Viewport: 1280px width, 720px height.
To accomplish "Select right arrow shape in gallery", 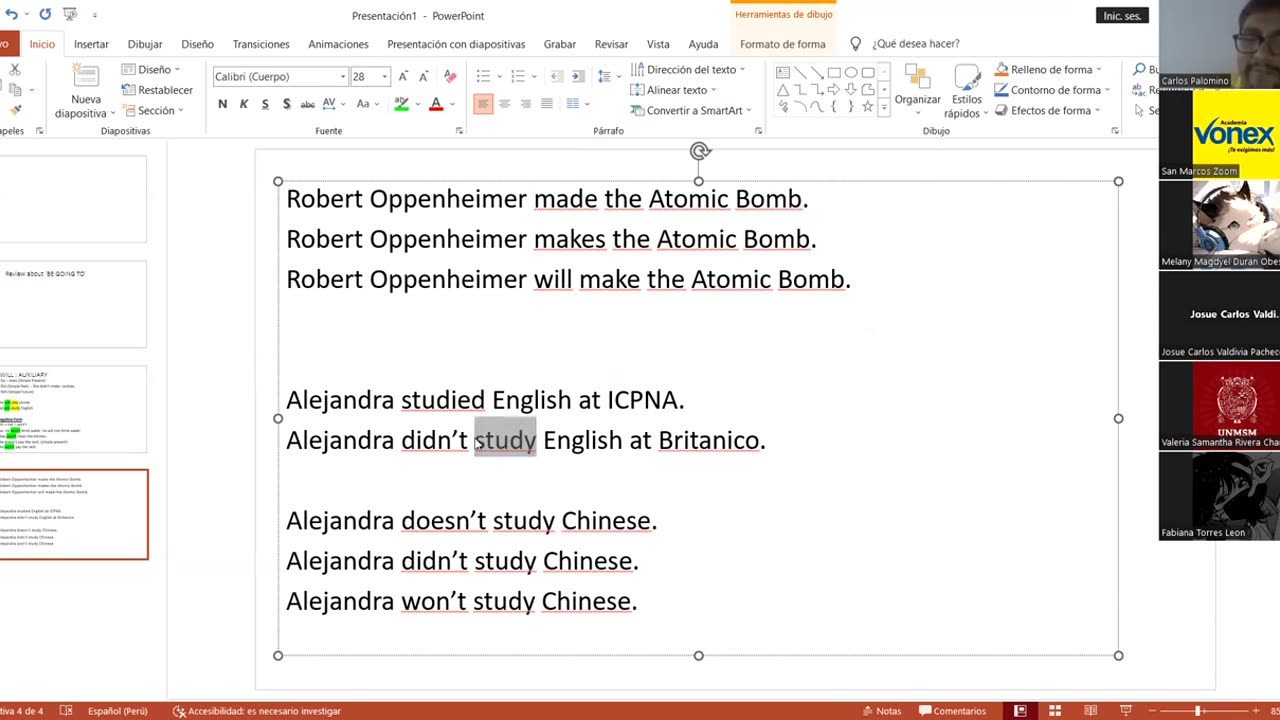I will (834, 90).
